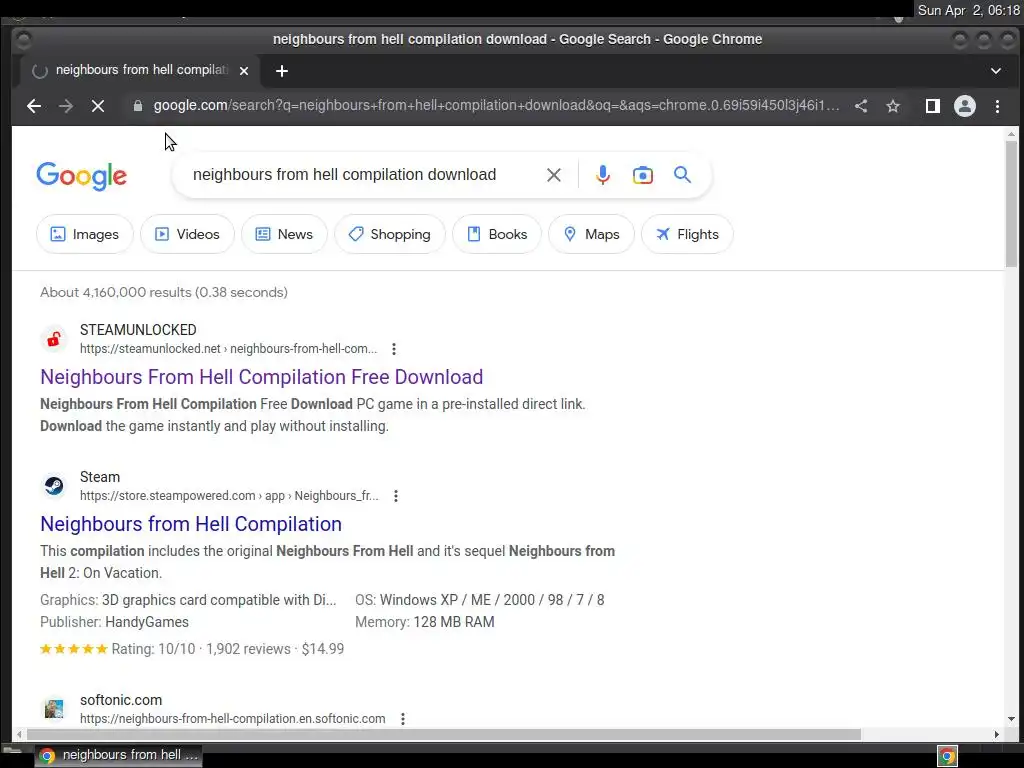Open a new tab with plus button
The image size is (1024, 768).
click(281, 71)
